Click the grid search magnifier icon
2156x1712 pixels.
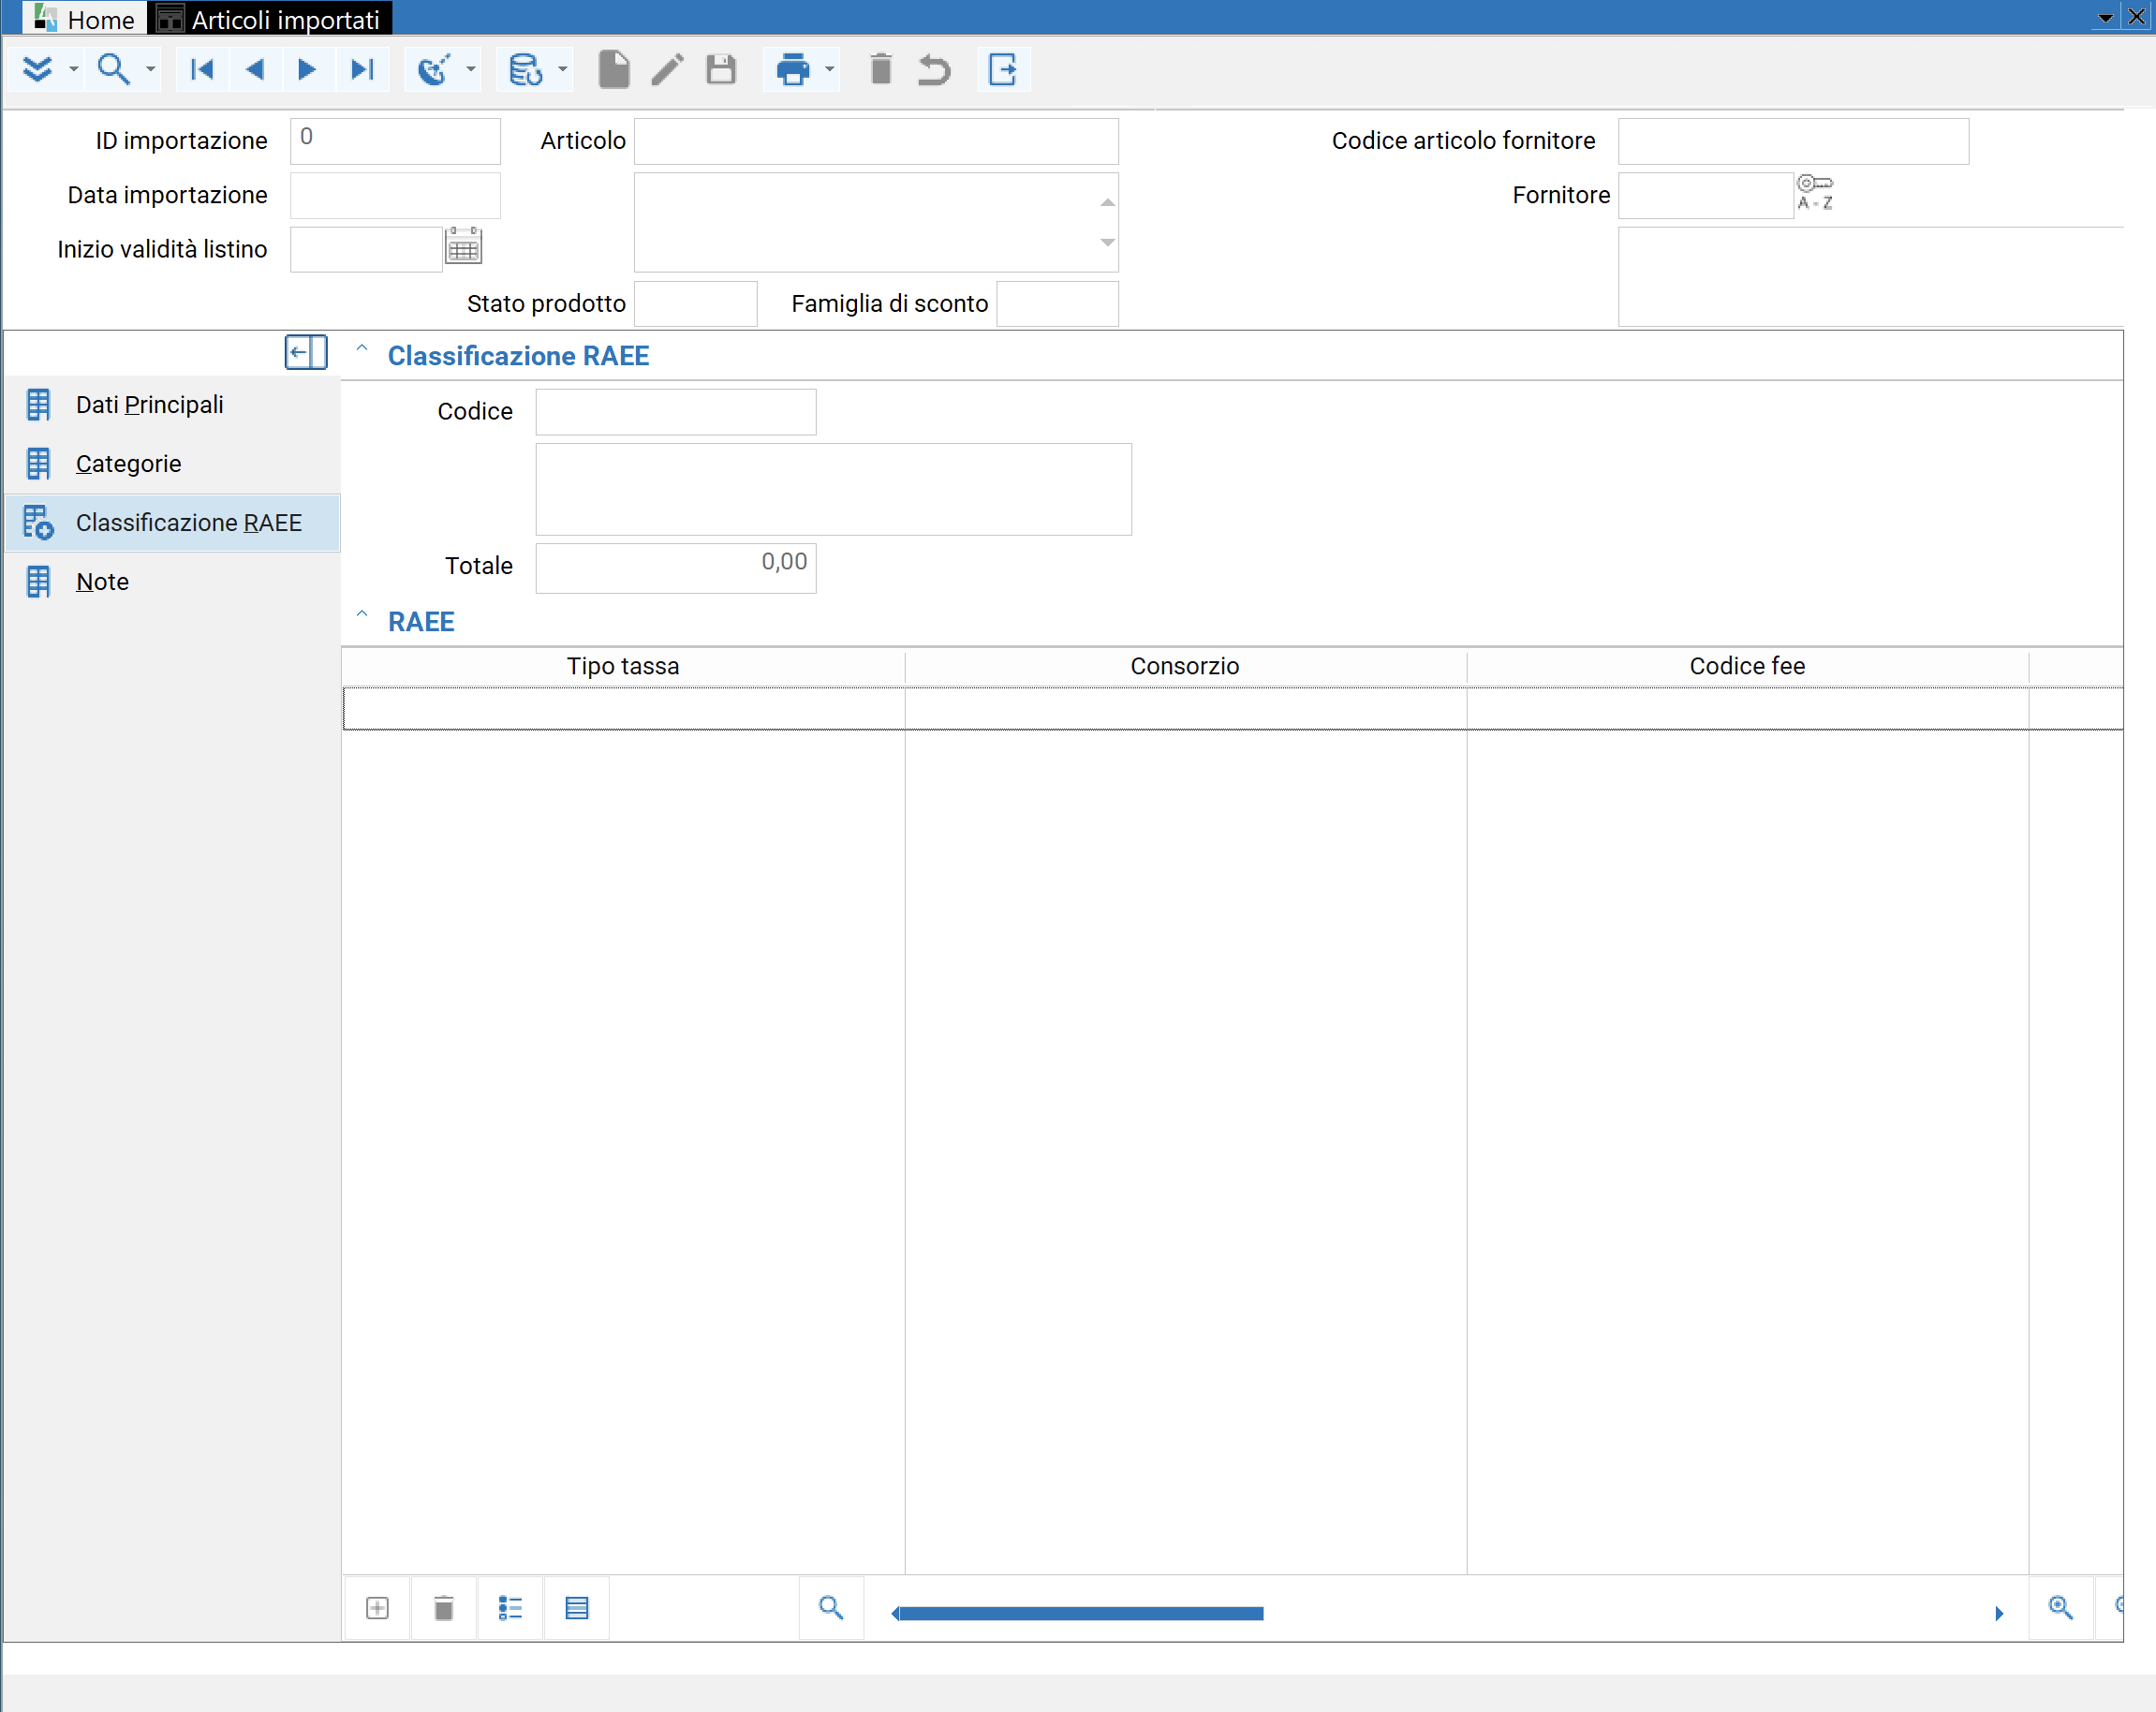pyautogui.click(x=831, y=1608)
